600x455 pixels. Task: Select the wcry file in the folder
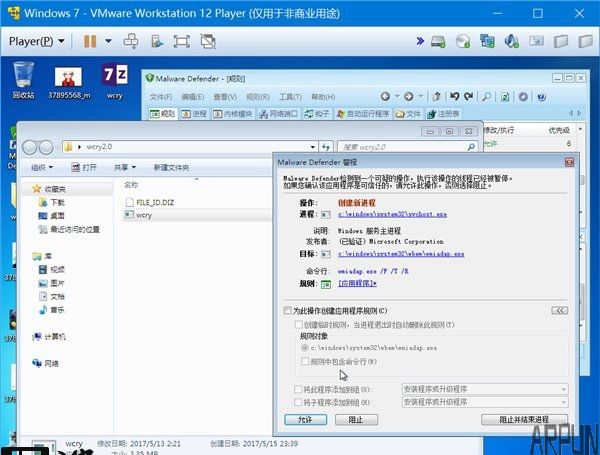(x=144, y=215)
